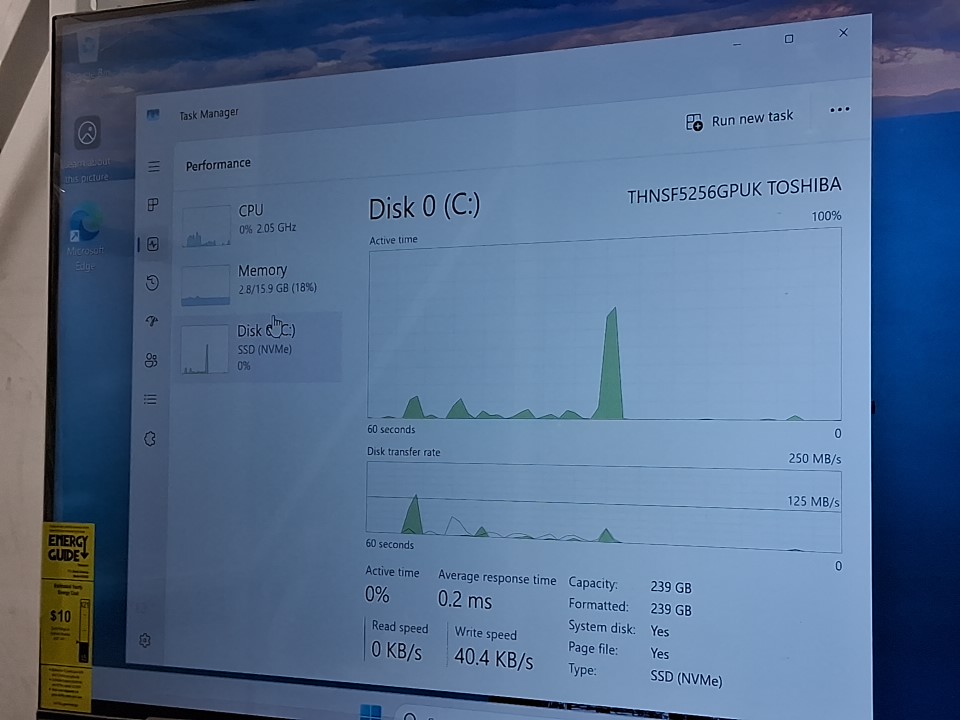Maximize the Task Manager window
The image size is (960, 720).
coord(789,39)
